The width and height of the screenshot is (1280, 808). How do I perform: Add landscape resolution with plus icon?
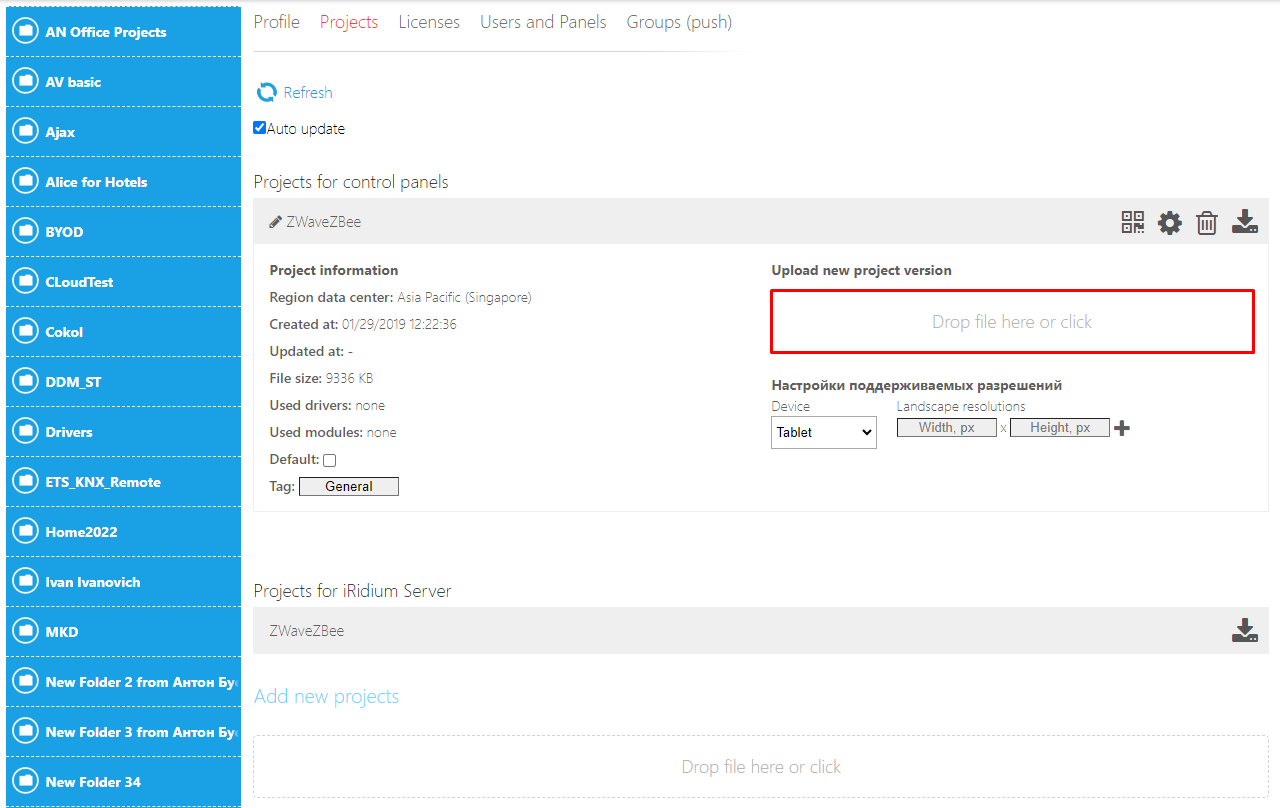pos(1122,428)
